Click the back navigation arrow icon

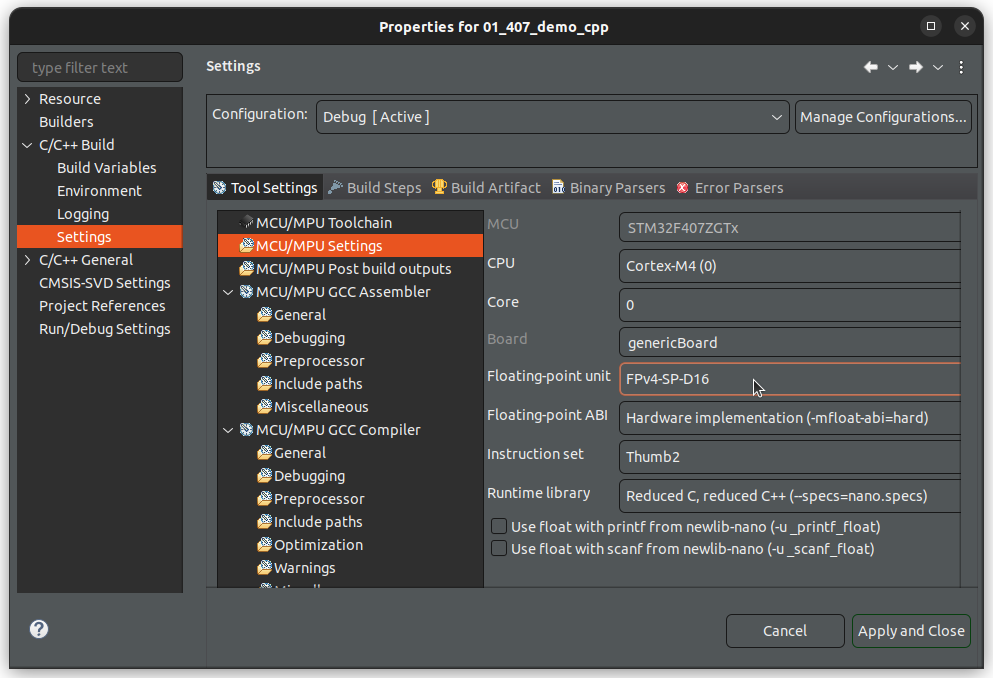871,67
